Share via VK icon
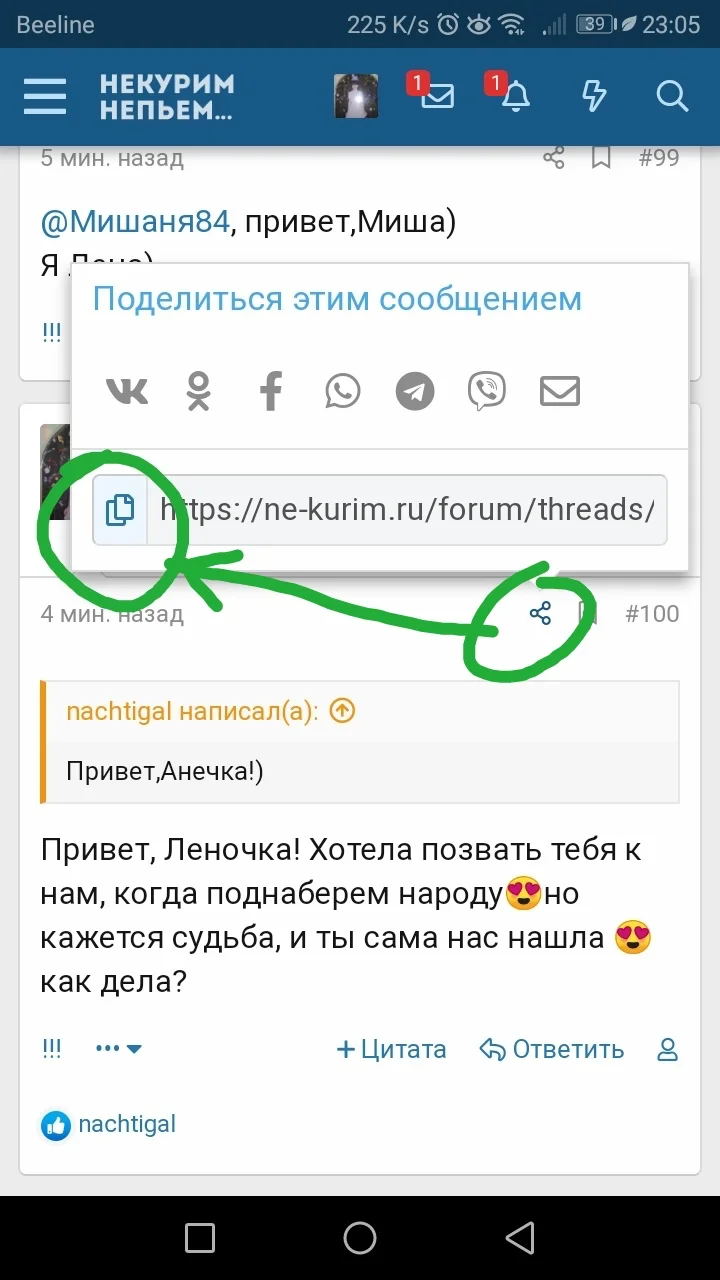720x1280 pixels. [127, 390]
